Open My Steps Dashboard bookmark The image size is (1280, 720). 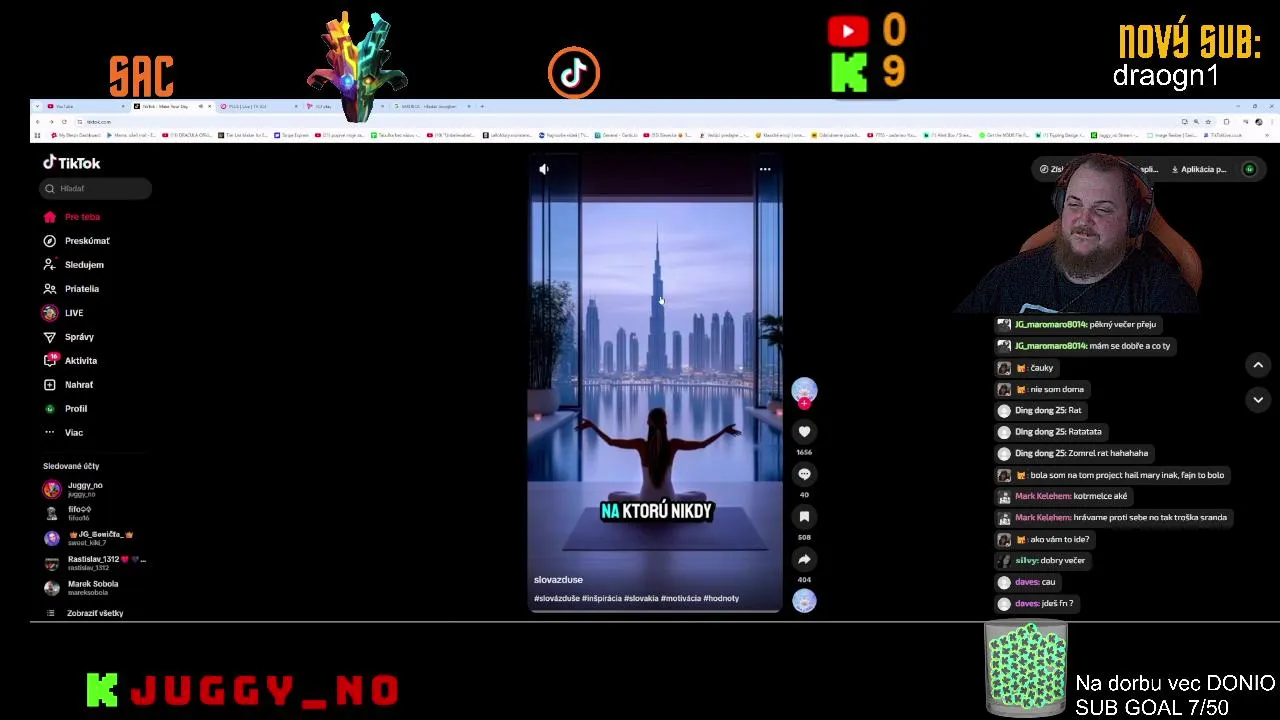pos(75,135)
